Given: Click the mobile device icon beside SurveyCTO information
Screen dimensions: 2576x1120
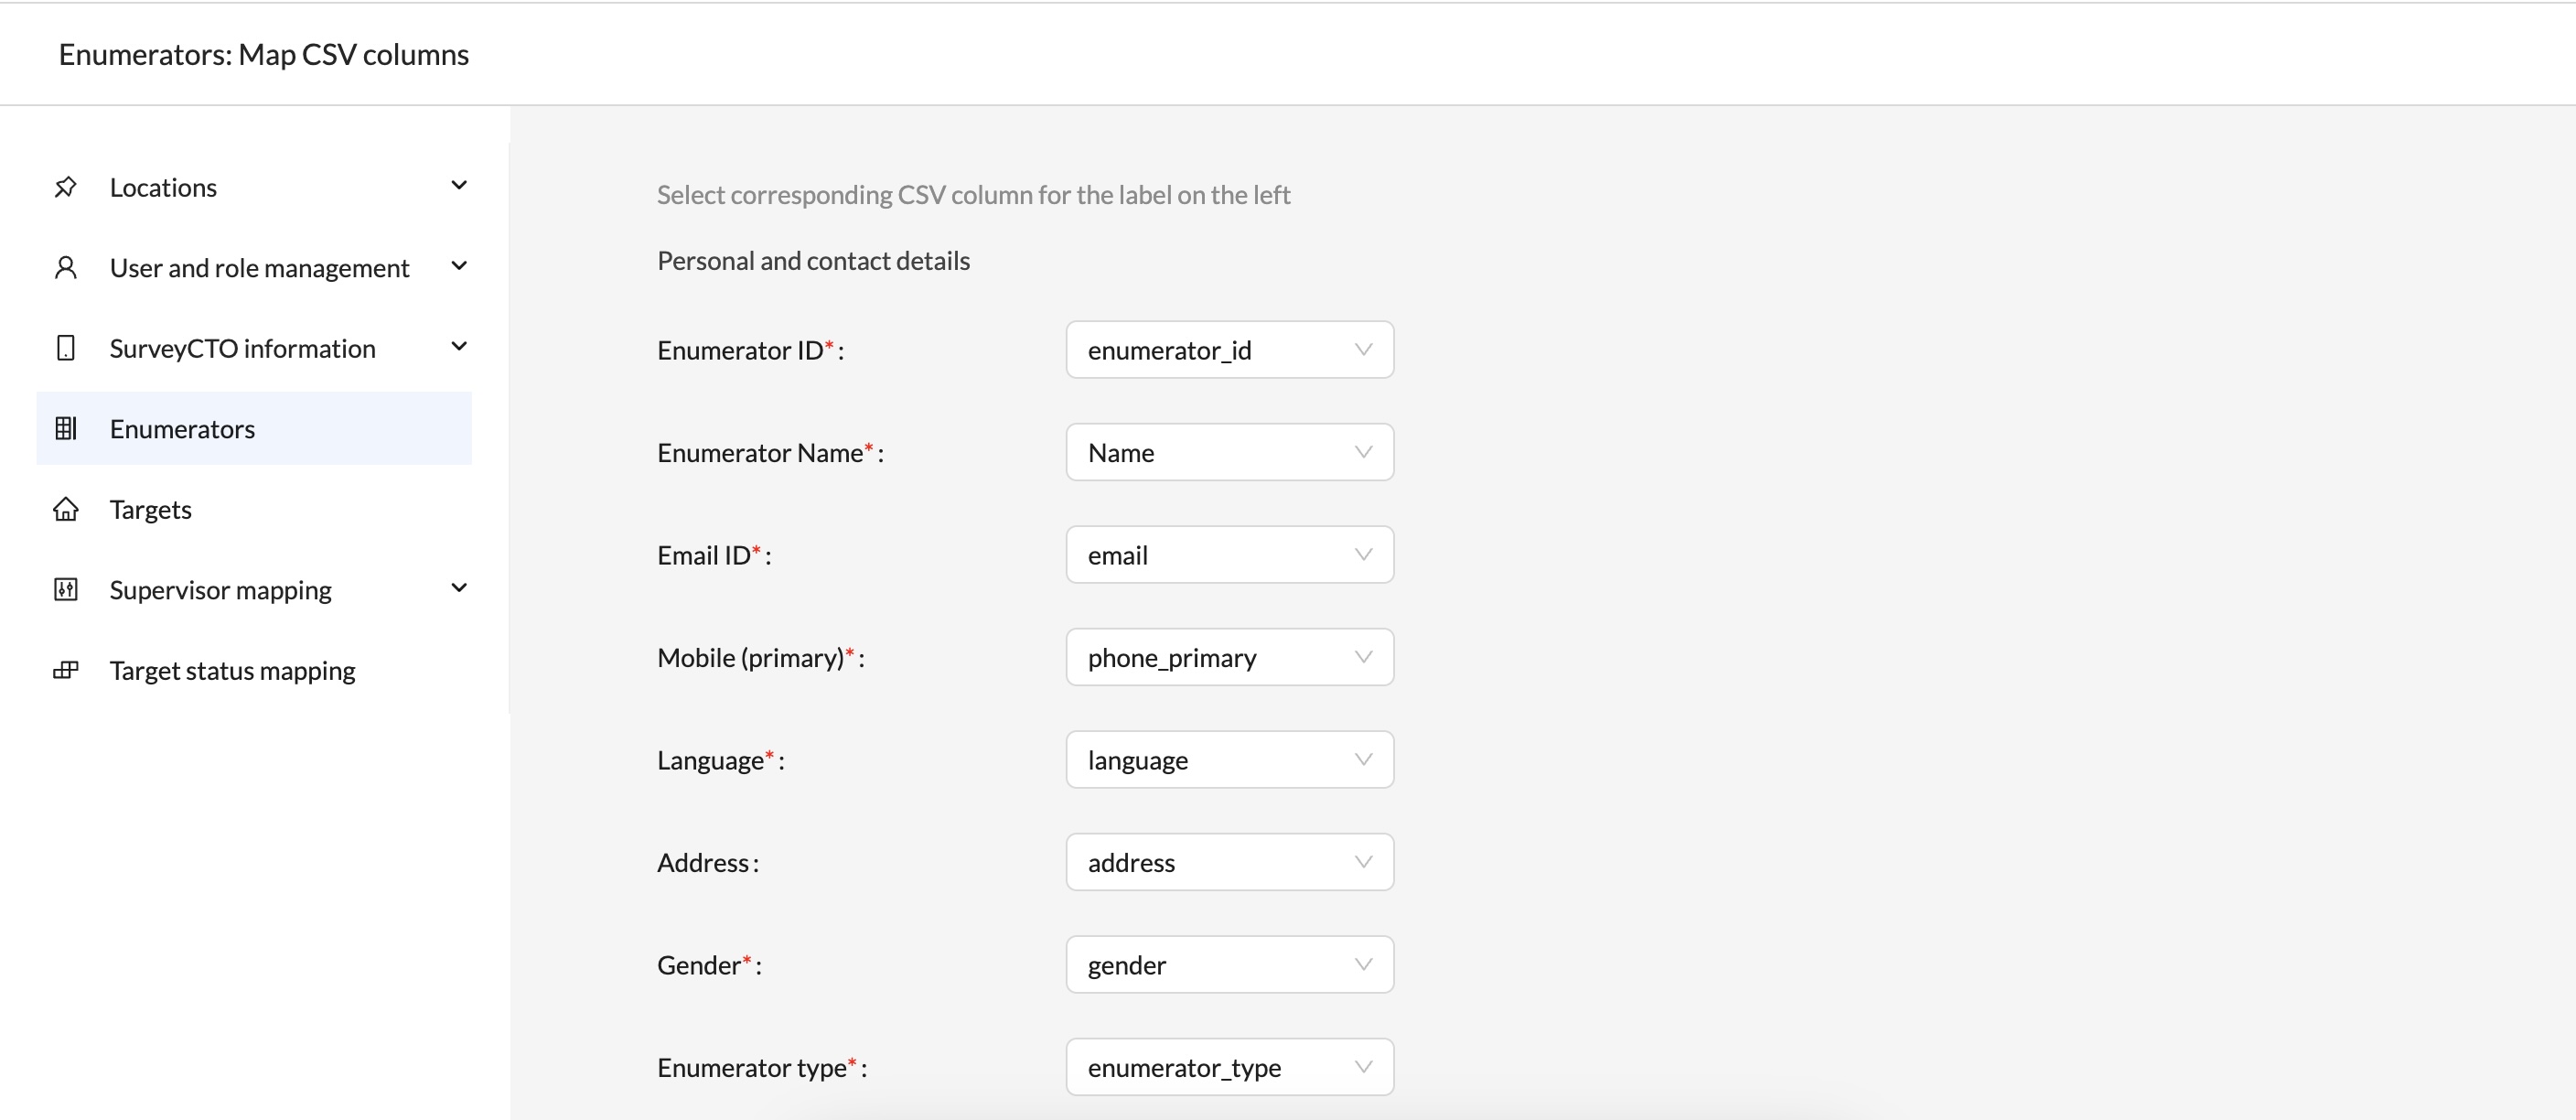Looking at the screenshot, I should 66,348.
